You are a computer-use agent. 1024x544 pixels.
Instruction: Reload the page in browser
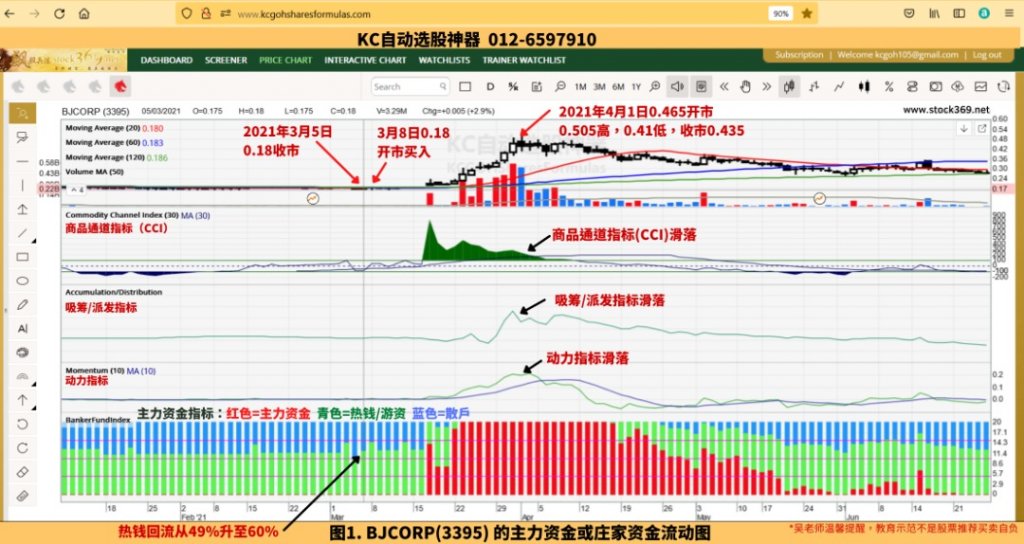[59, 13]
